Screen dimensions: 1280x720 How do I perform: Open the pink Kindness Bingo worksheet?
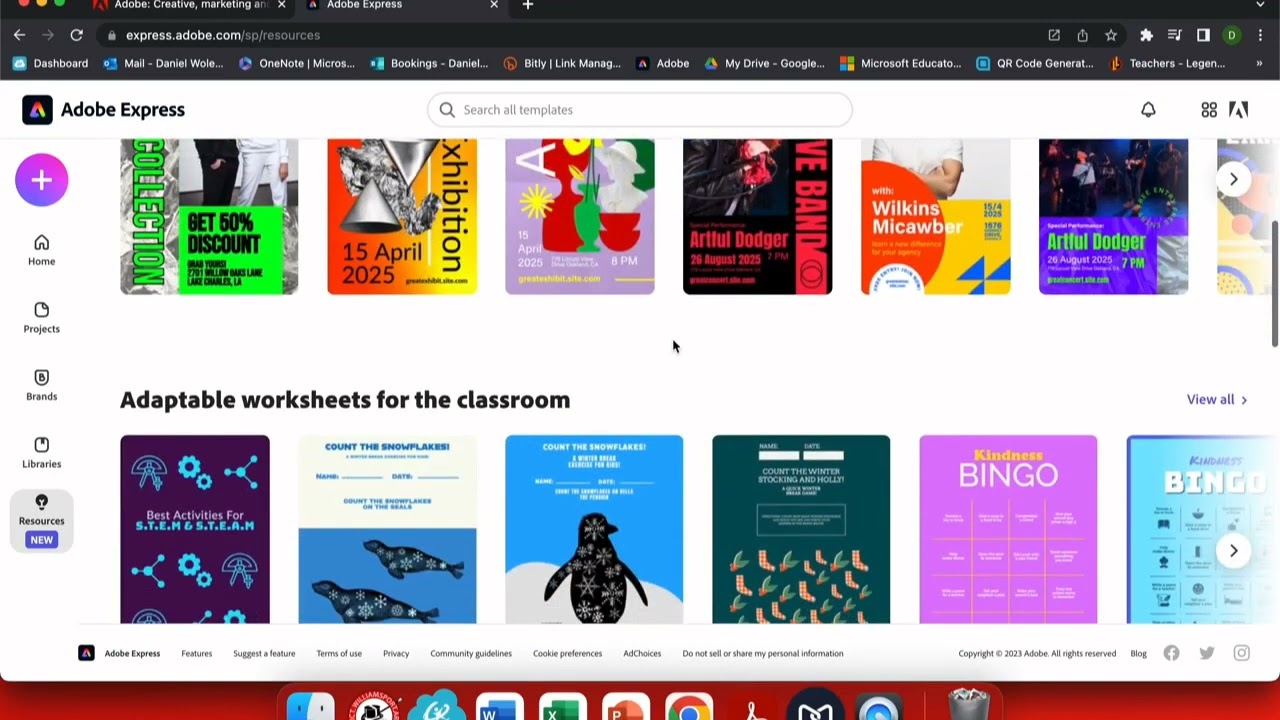pyautogui.click(x=1008, y=529)
